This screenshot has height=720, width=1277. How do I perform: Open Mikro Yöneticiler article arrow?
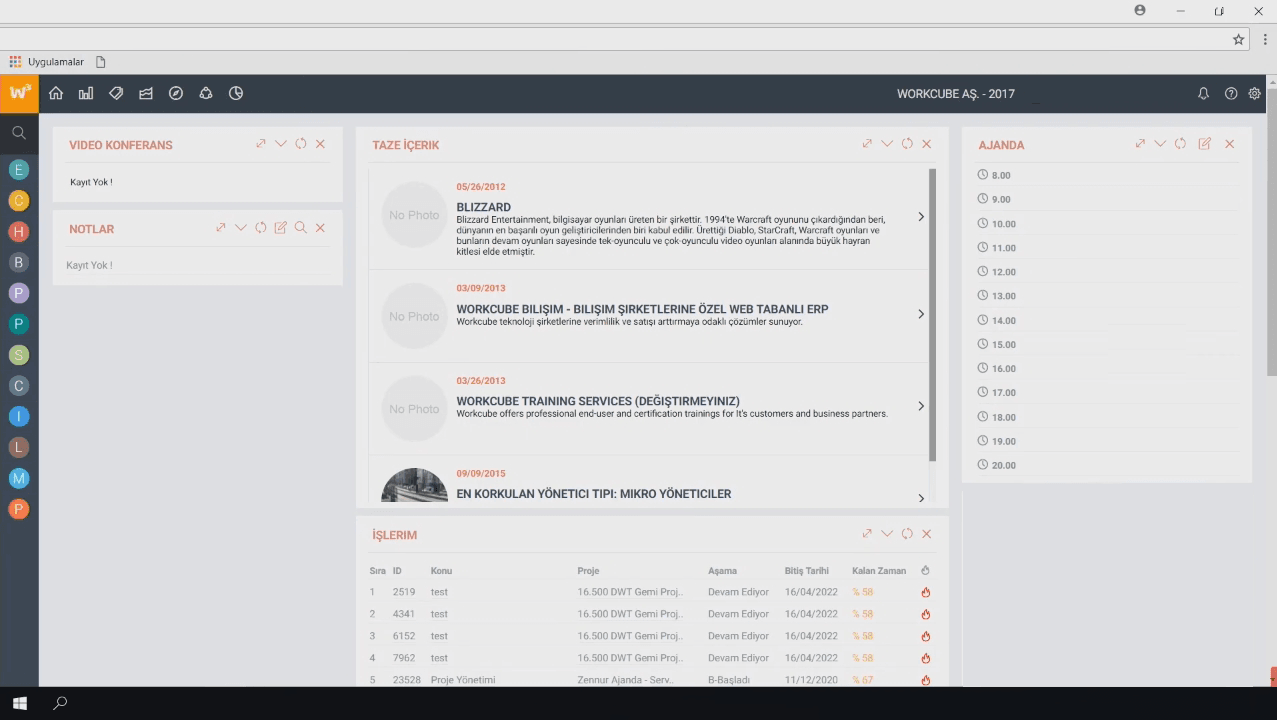click(921, 498)
